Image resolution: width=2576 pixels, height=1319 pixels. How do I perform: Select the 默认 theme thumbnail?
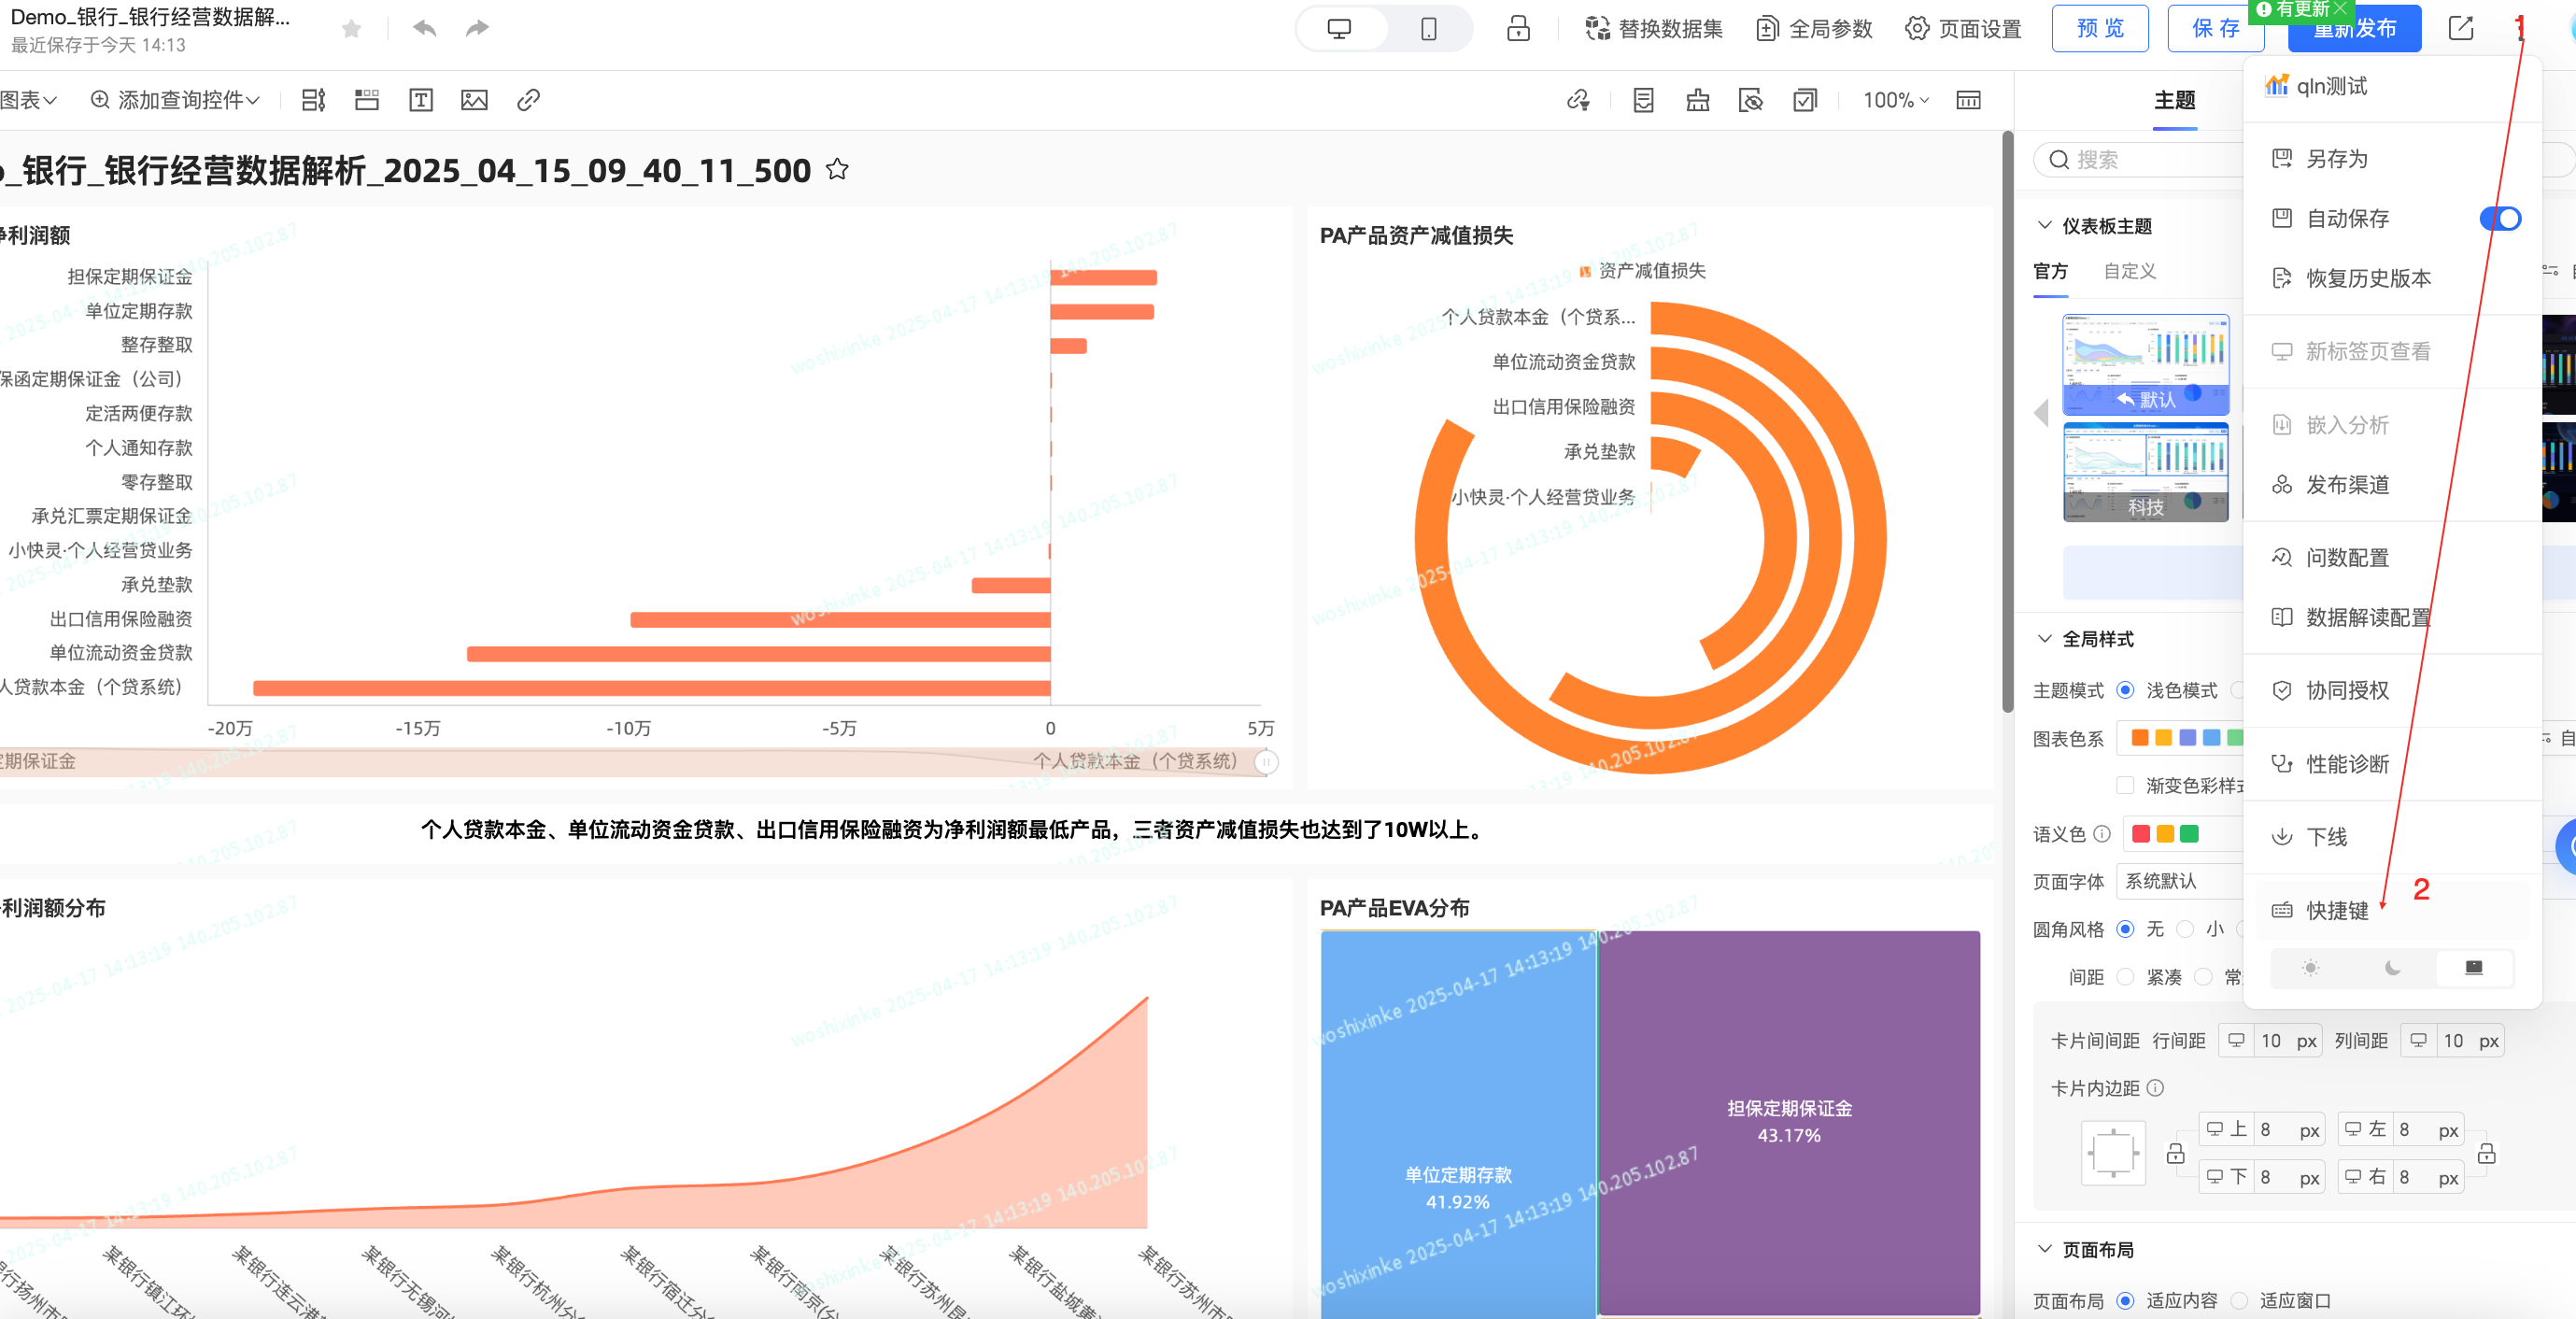(2146, 364)
